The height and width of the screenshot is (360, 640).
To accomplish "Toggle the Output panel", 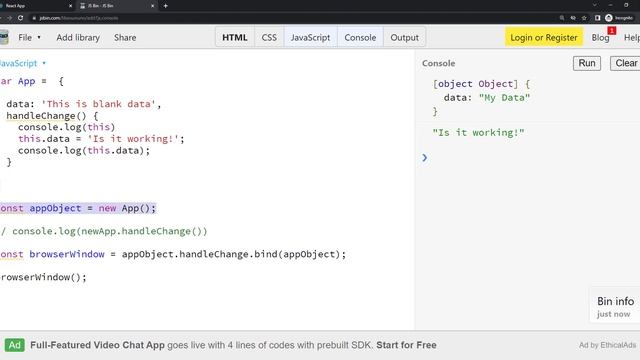I will tap(404, 38).
